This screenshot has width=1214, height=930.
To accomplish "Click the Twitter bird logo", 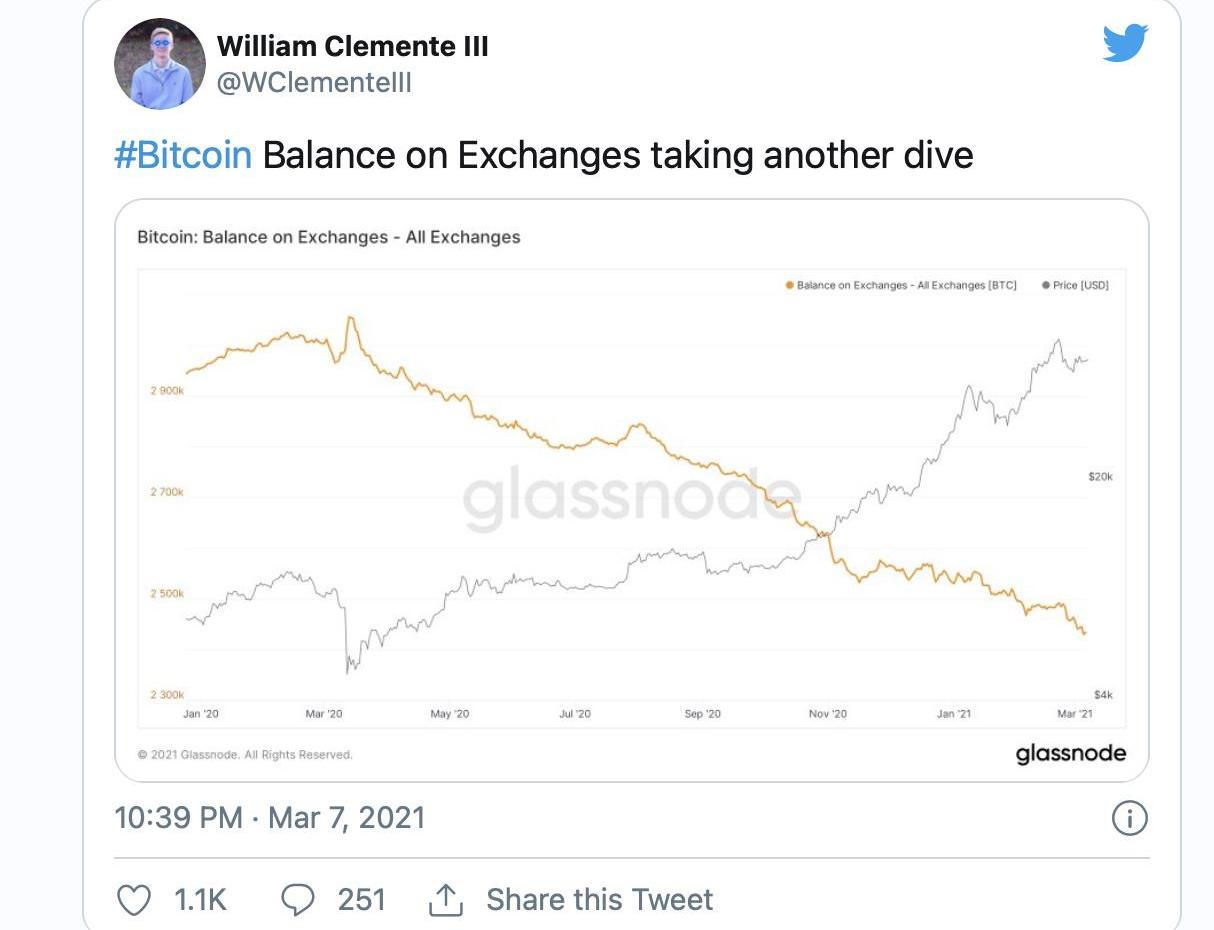I will click(1125, 44).
